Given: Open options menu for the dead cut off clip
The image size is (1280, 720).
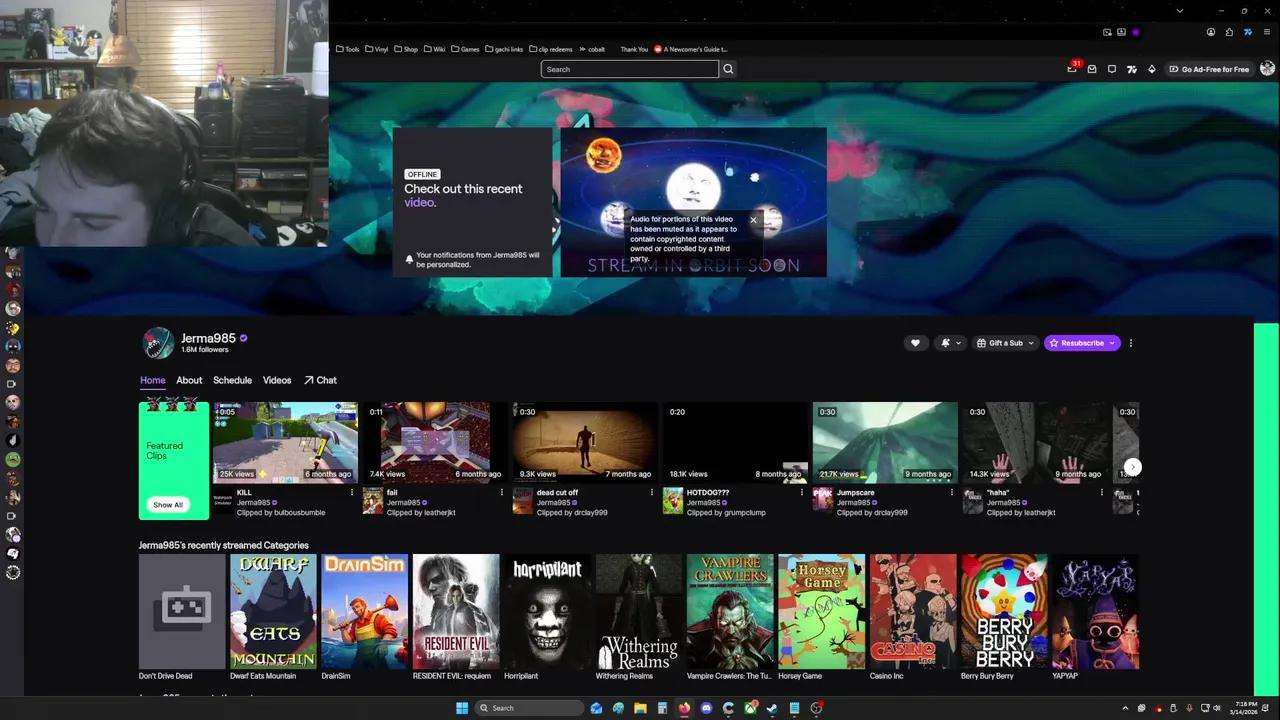Looking at the screenshot, I should pos(652,492).
